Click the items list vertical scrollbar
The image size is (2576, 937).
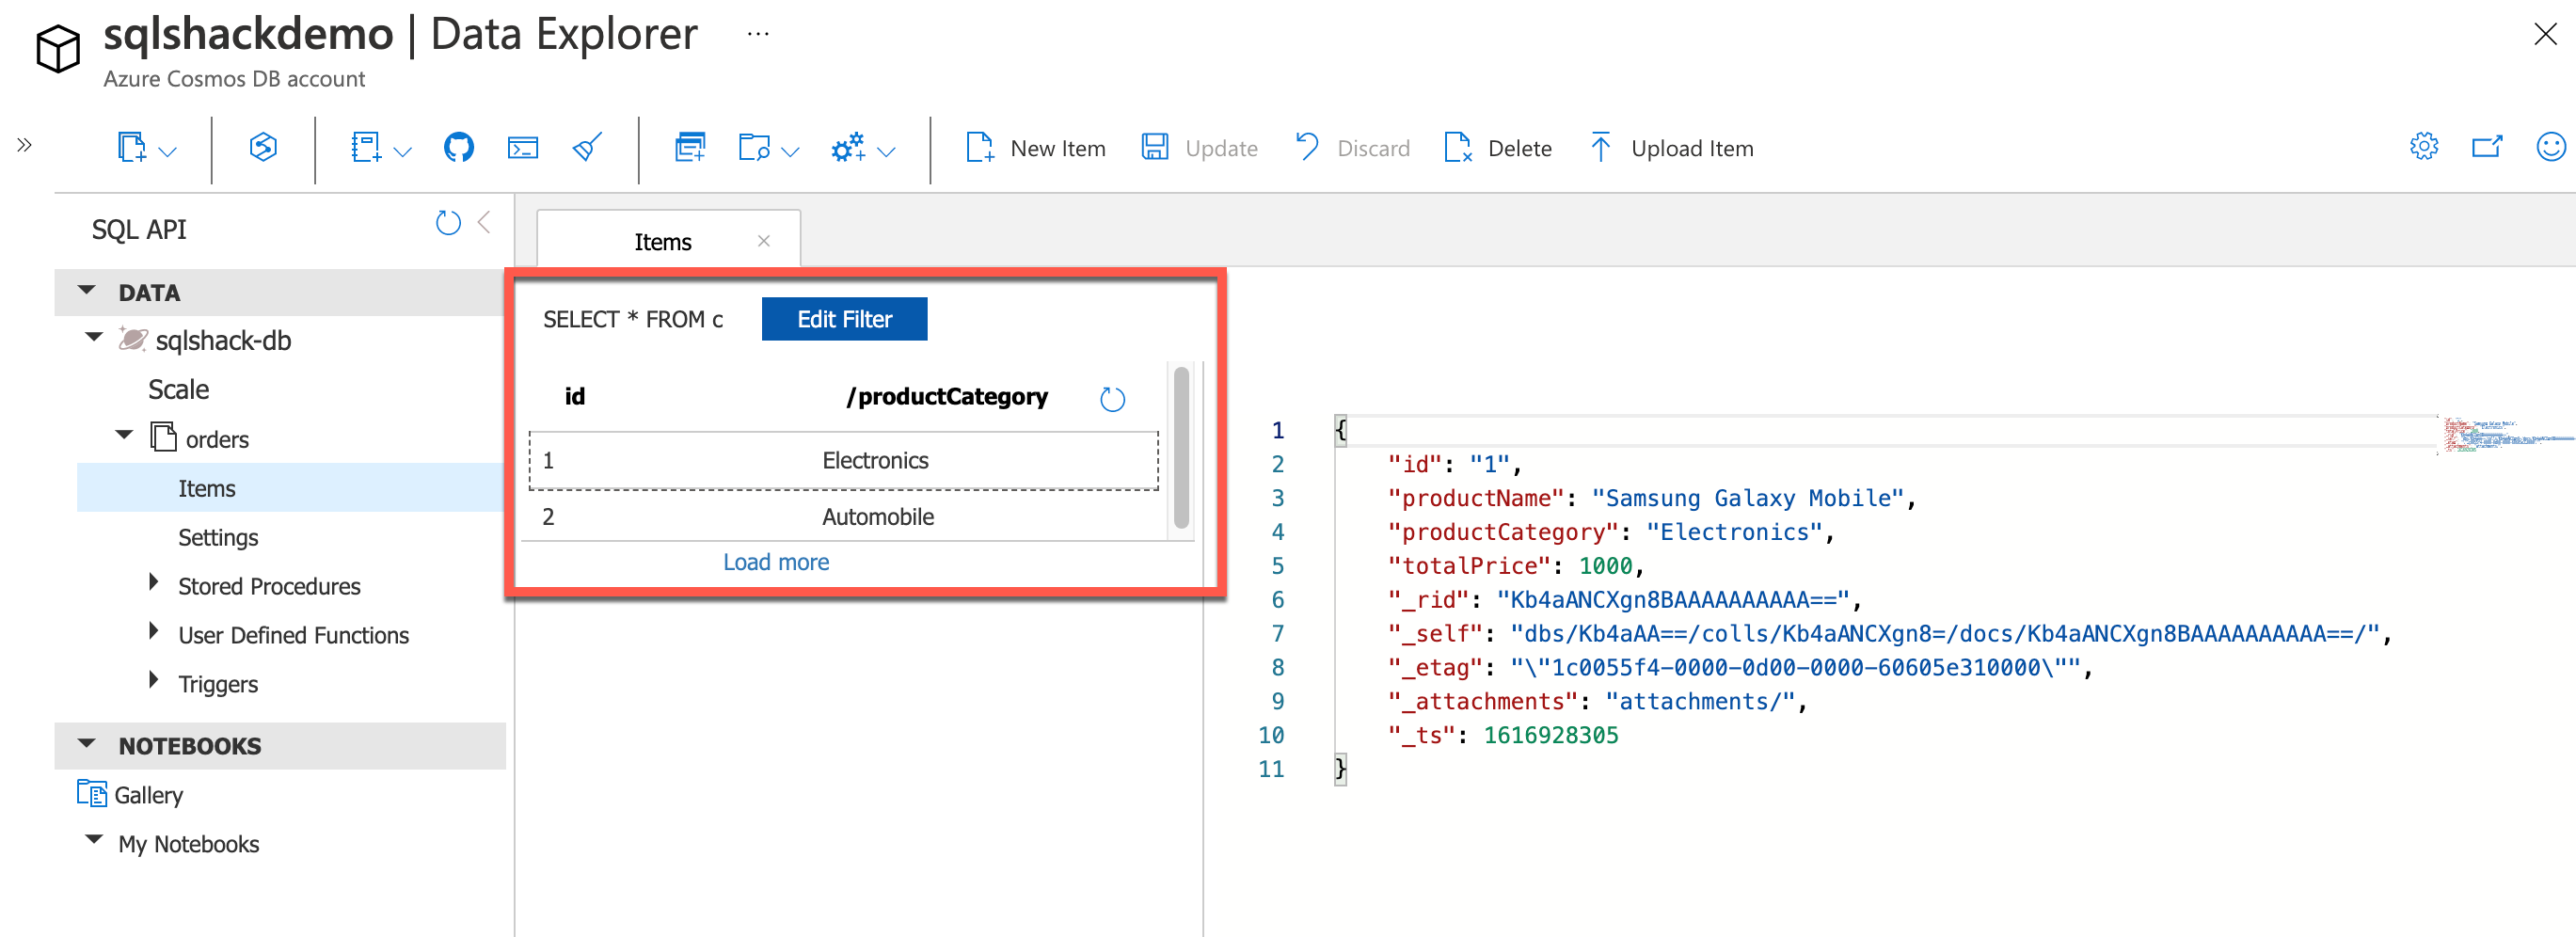coord(1181,448)
